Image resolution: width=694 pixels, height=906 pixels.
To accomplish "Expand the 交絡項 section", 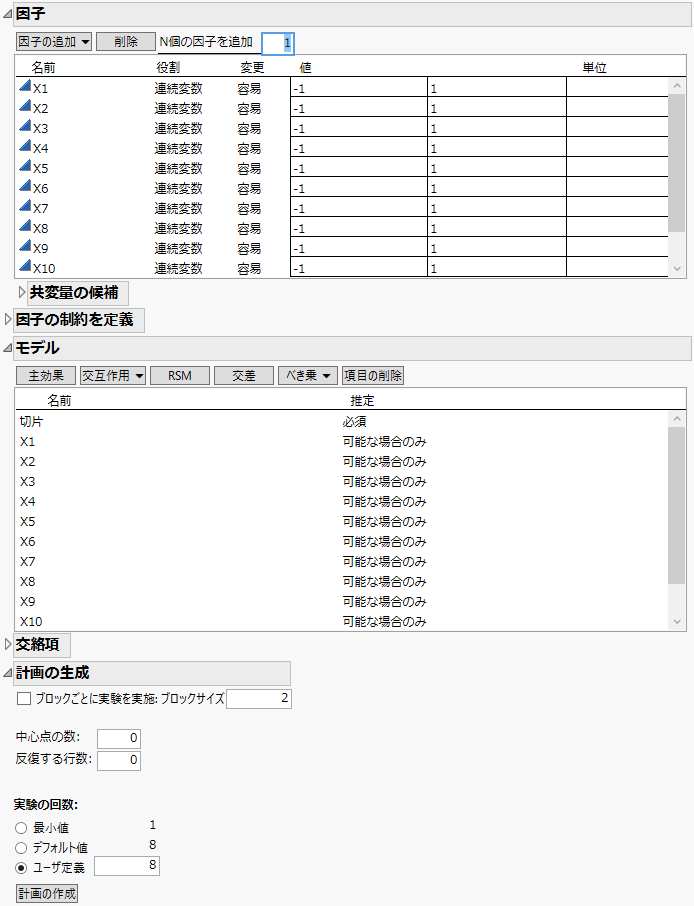I will (x=8, y=644).
